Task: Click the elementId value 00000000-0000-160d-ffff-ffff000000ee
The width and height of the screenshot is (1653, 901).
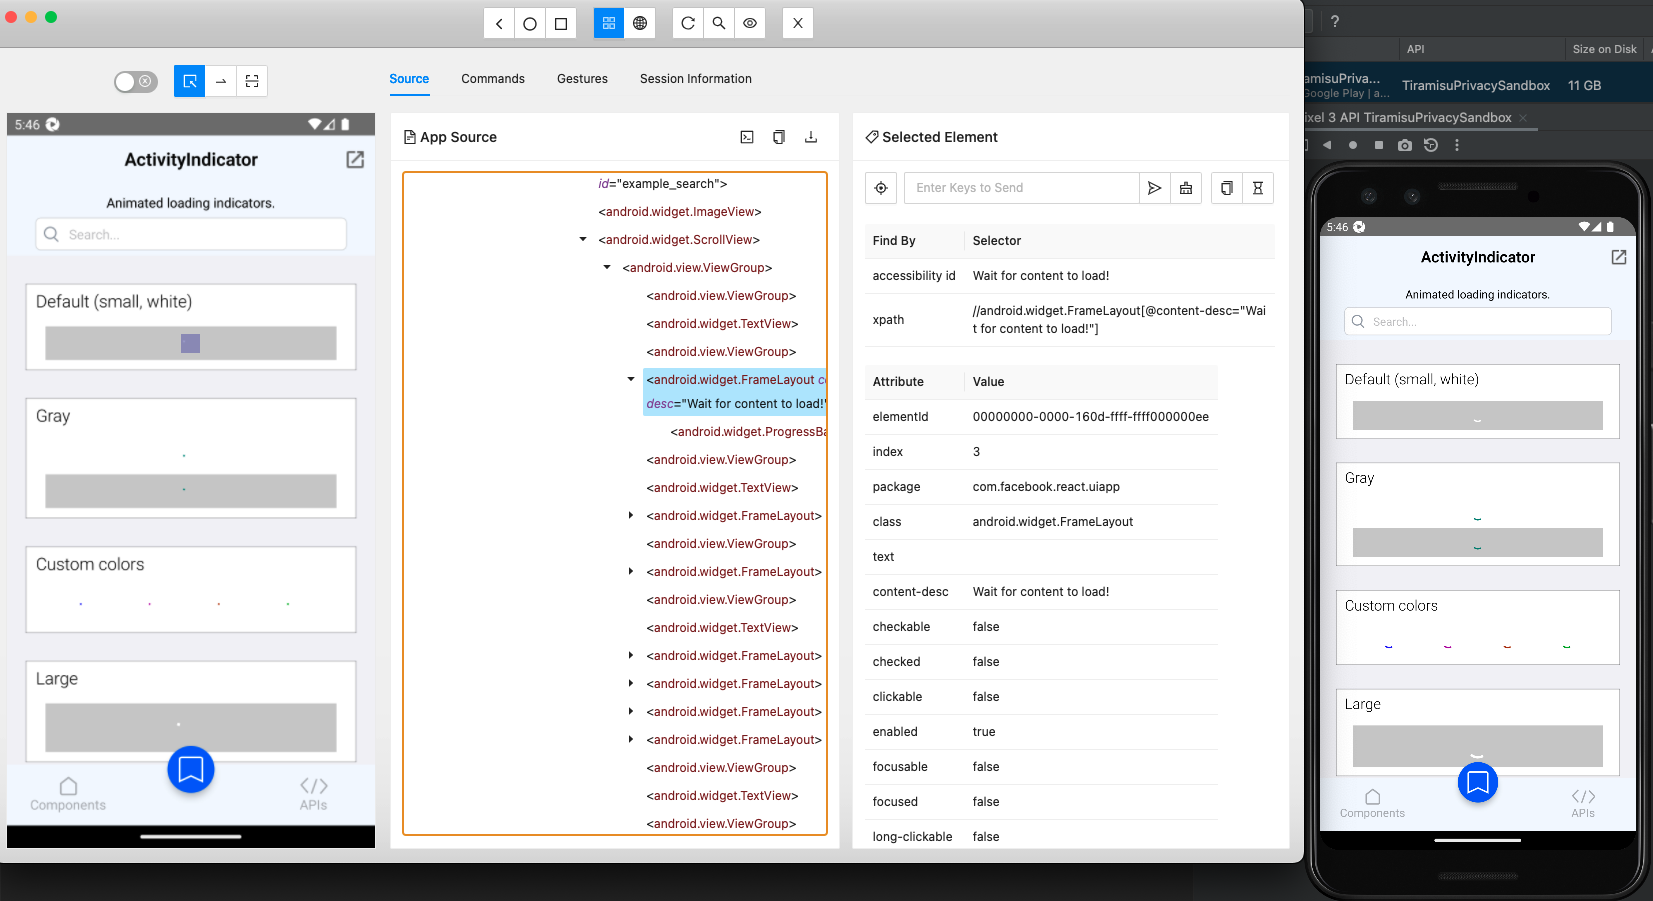Action: pos(1091,417)
